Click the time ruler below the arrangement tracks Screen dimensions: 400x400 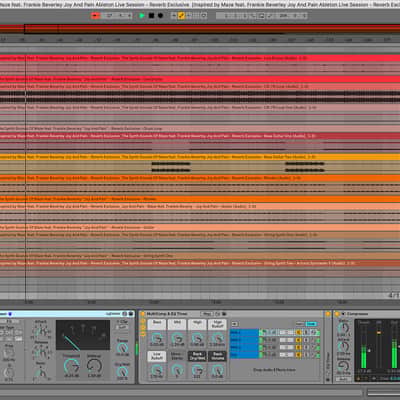[x=200, y=302]
